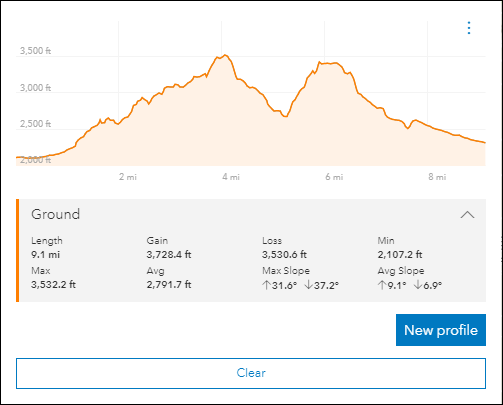Click the Clear button
Screen dimensions: 503x405
pos(251,373)
